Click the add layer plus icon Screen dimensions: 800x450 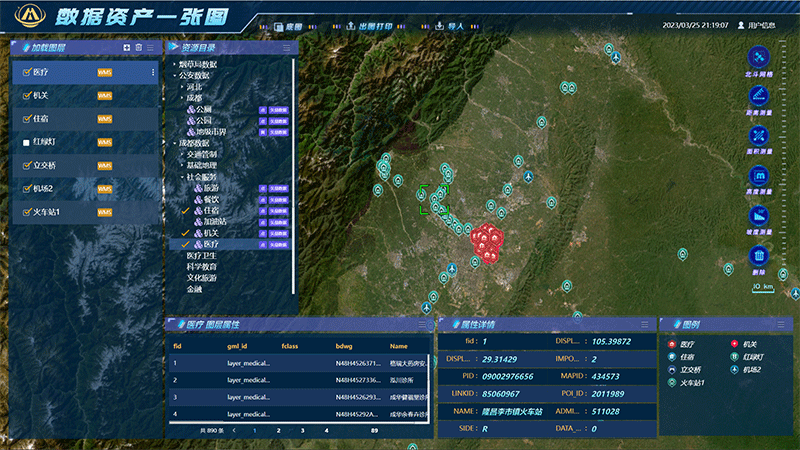pyautogui.click(x=126, y=47)
